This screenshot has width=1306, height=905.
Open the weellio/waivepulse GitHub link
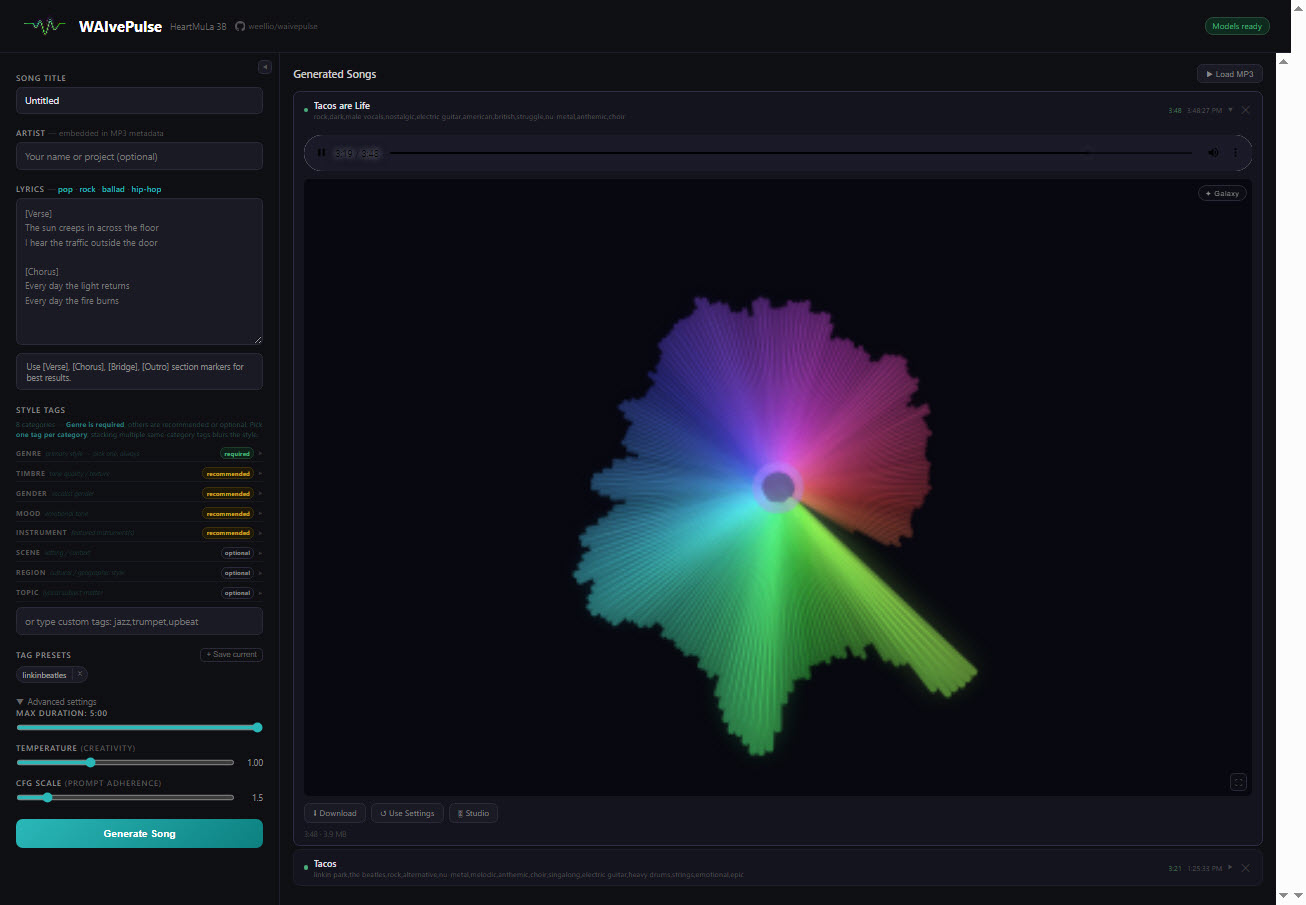(276, 26)
